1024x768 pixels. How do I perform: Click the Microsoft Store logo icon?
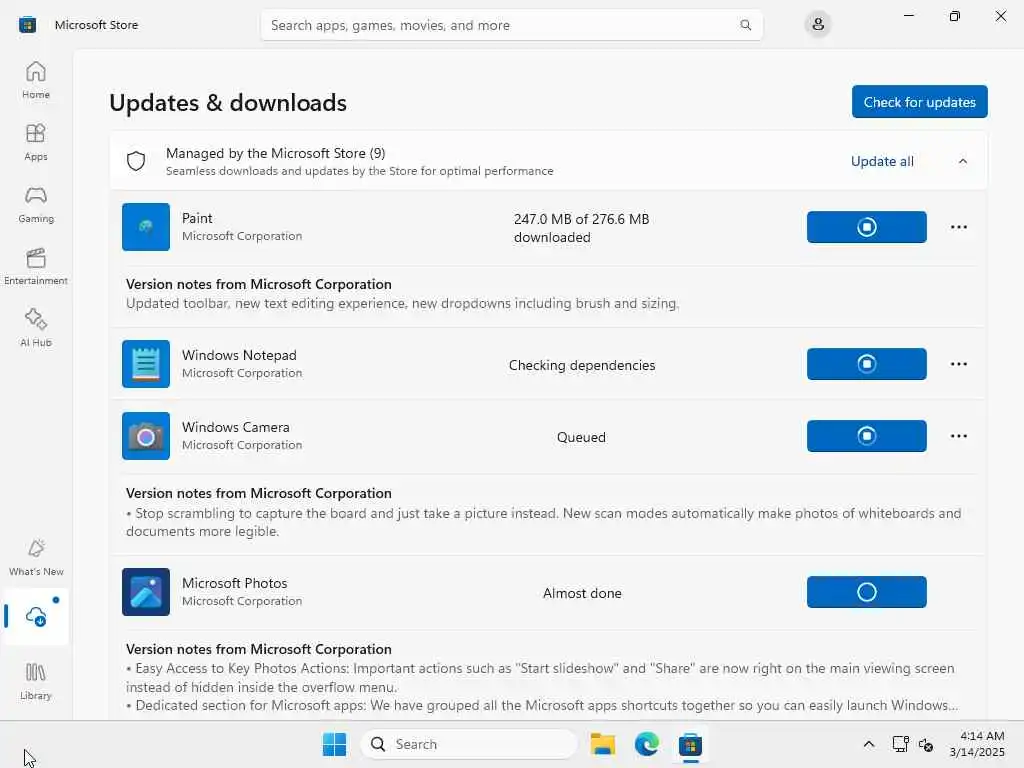point(27,25)
